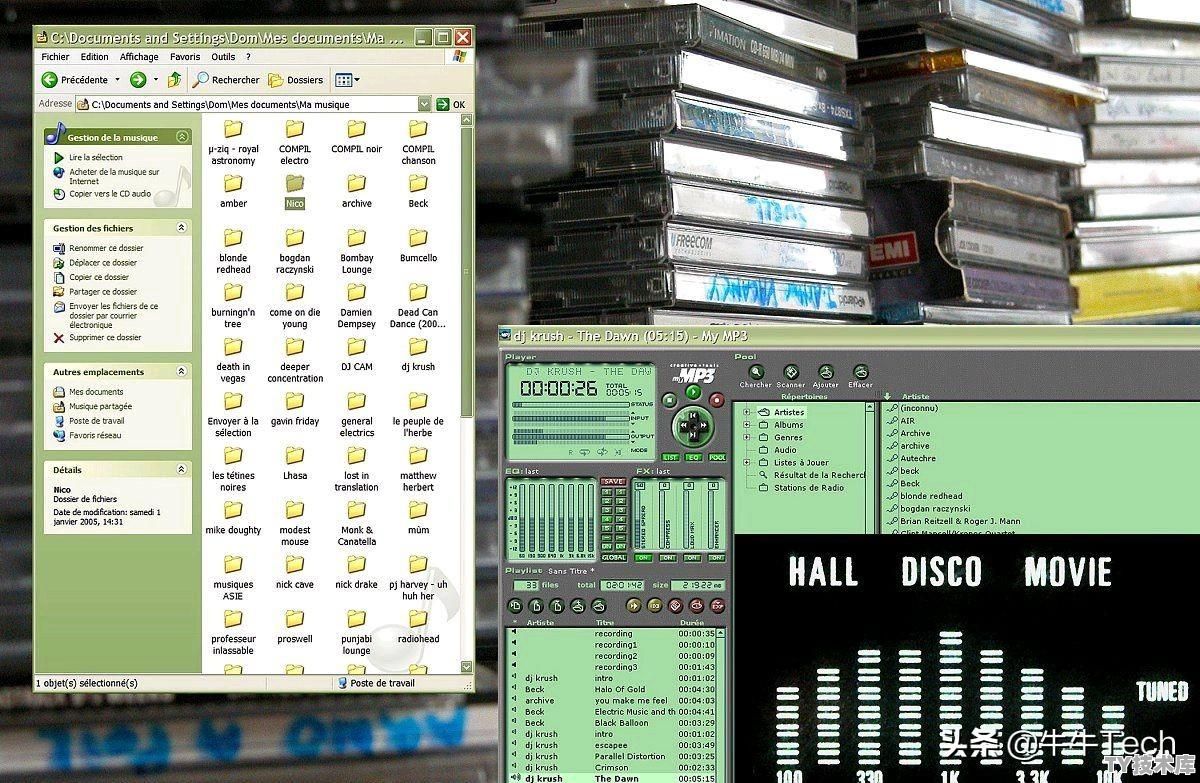This screenshot has height=783, width=1200.
Task: Click the yellow fast-forward playlist icon
Action: [633, 605]
